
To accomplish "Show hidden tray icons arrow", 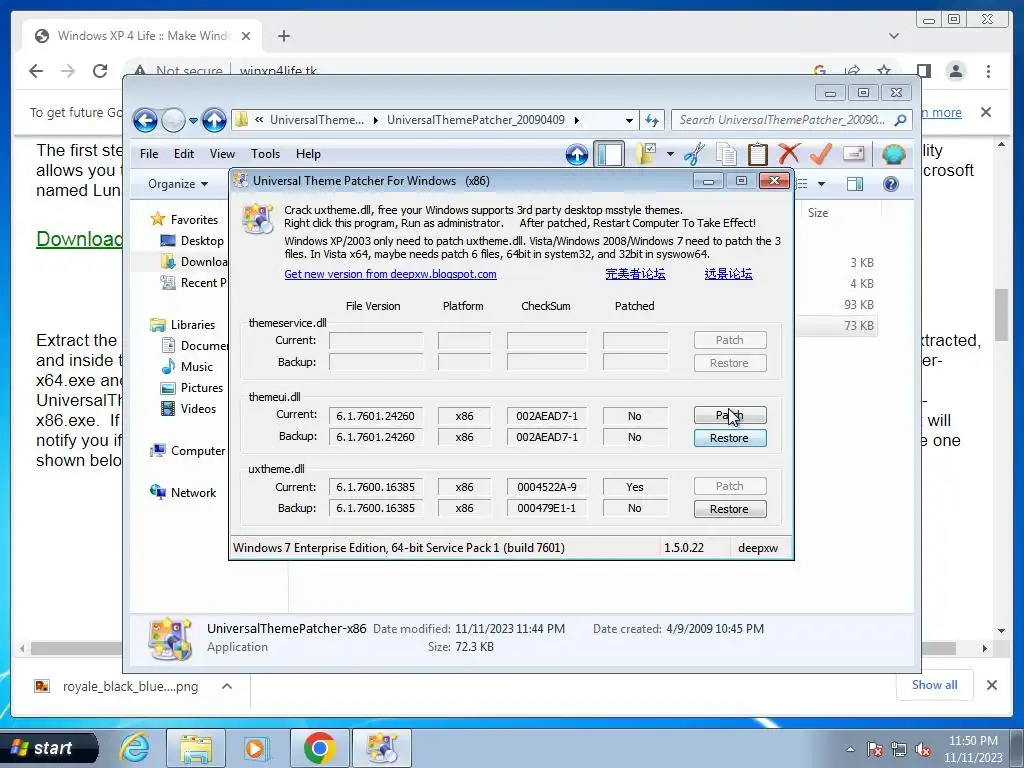I will coord(850,750).
